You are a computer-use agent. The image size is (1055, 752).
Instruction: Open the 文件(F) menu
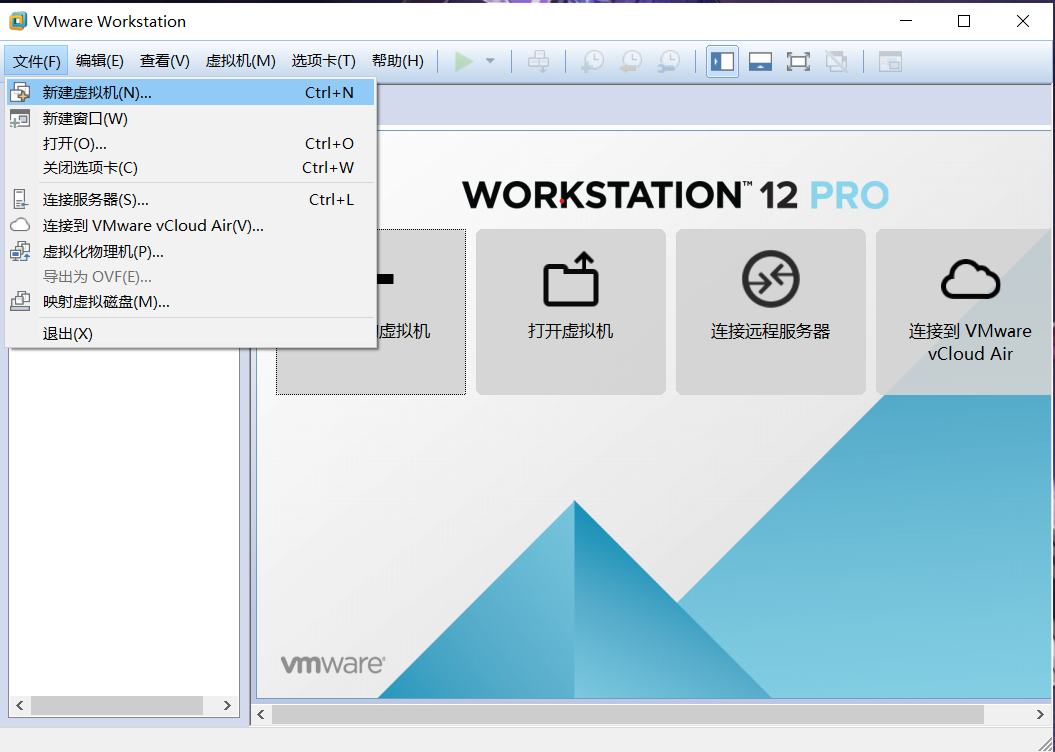coord(36,61)
